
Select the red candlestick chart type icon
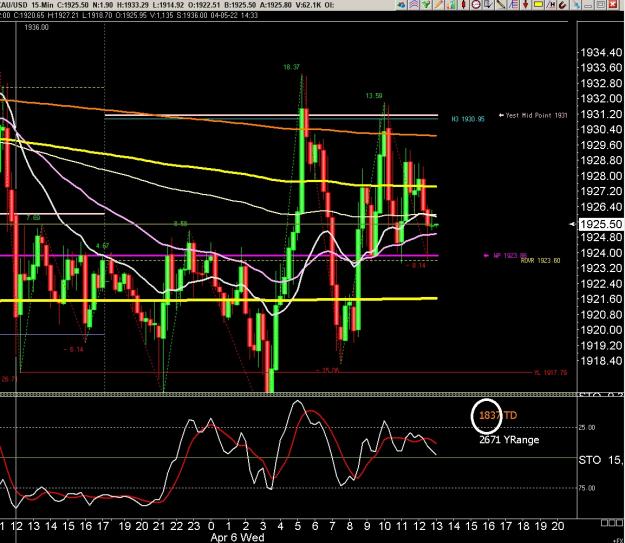point(464,5)
